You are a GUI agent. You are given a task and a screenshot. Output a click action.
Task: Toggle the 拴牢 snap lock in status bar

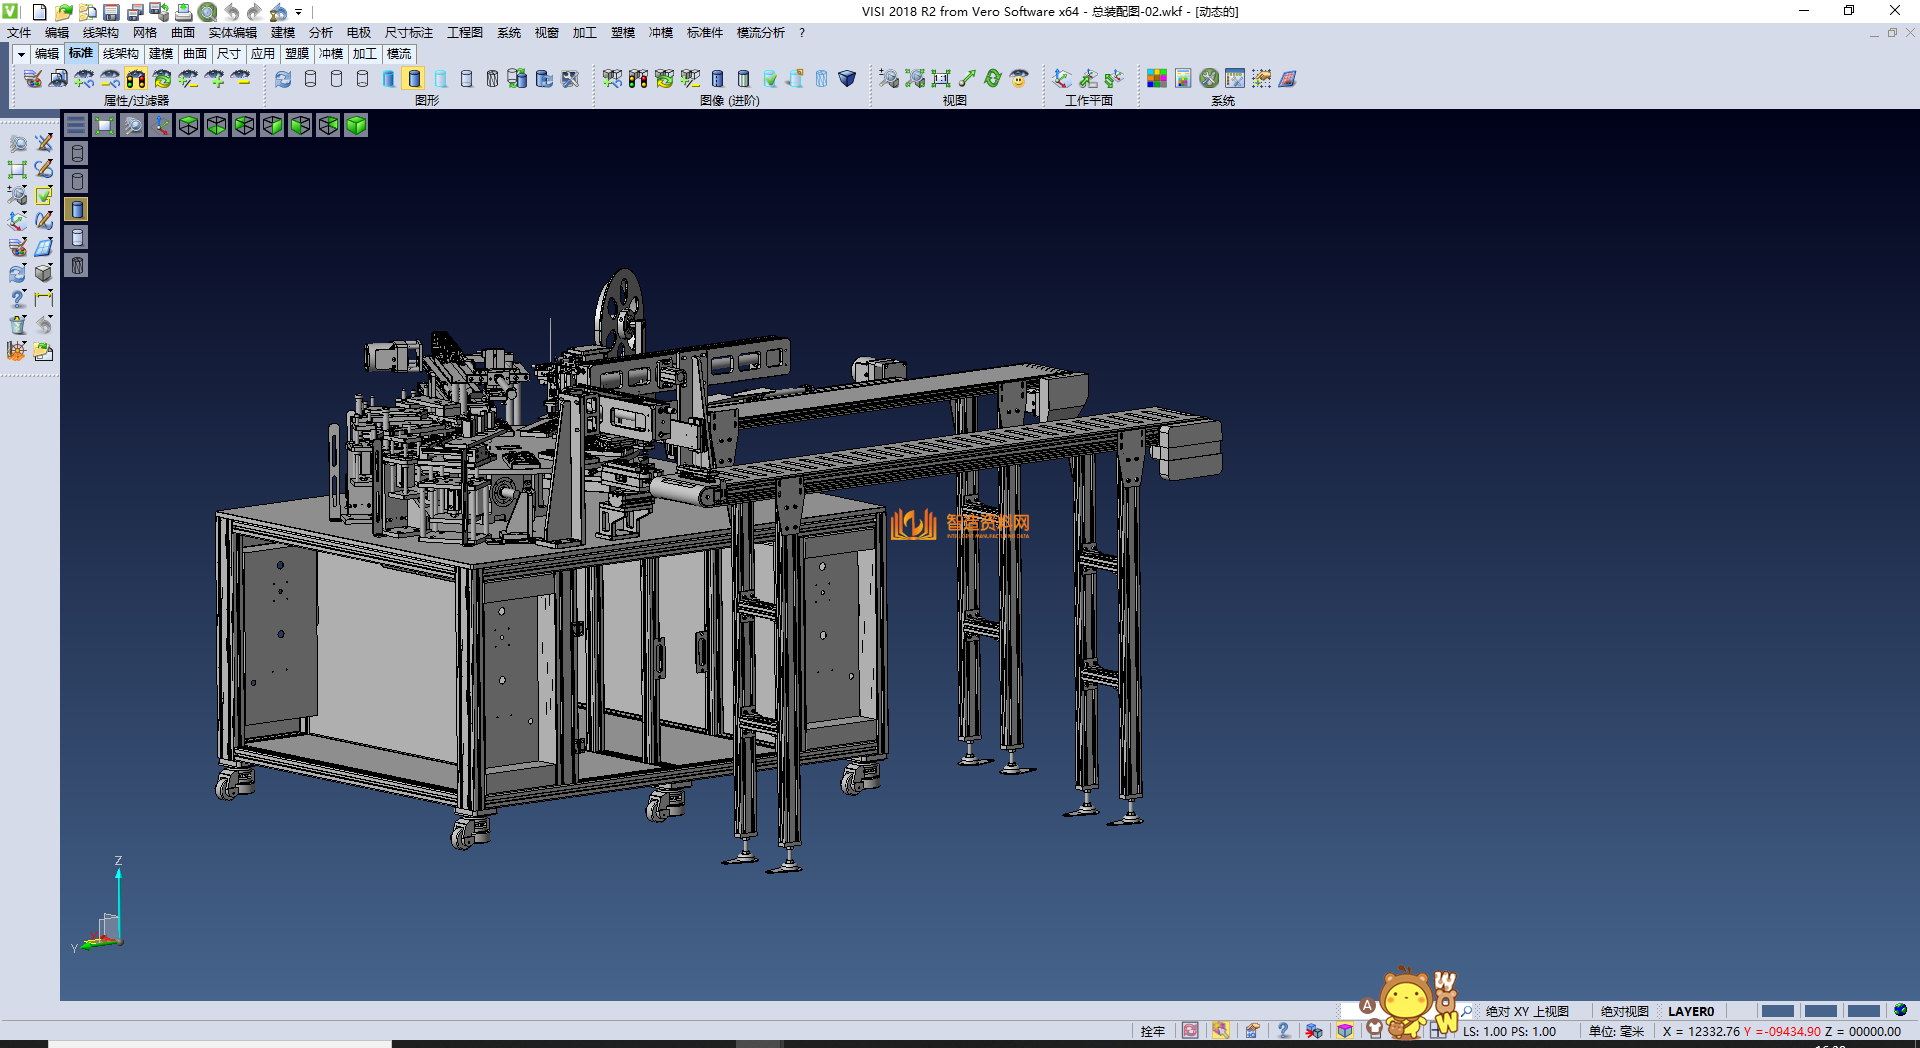pos(1152,1031)
